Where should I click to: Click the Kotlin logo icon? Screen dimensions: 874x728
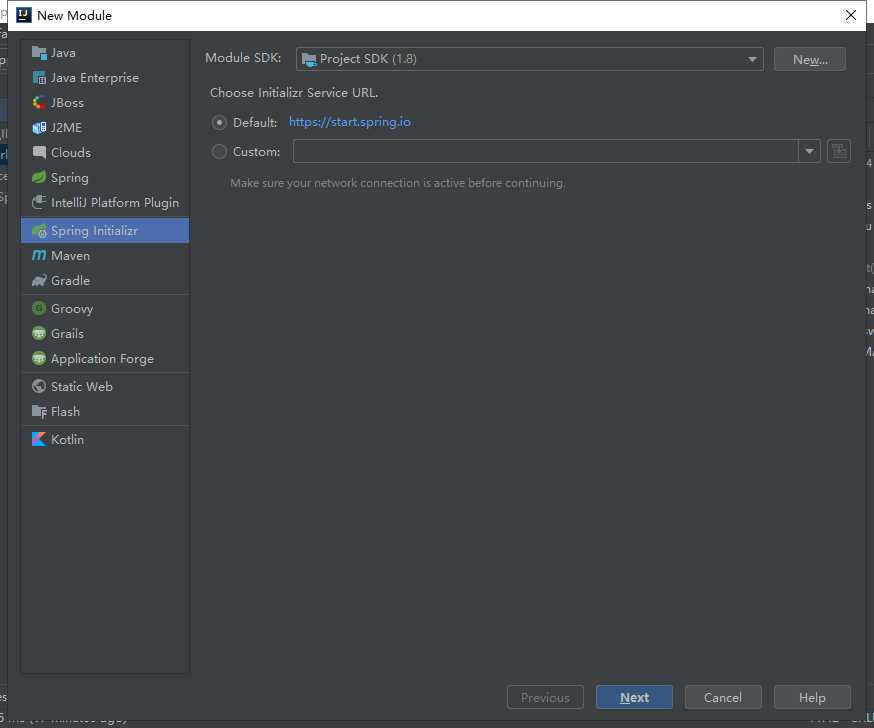pos(39,439)
